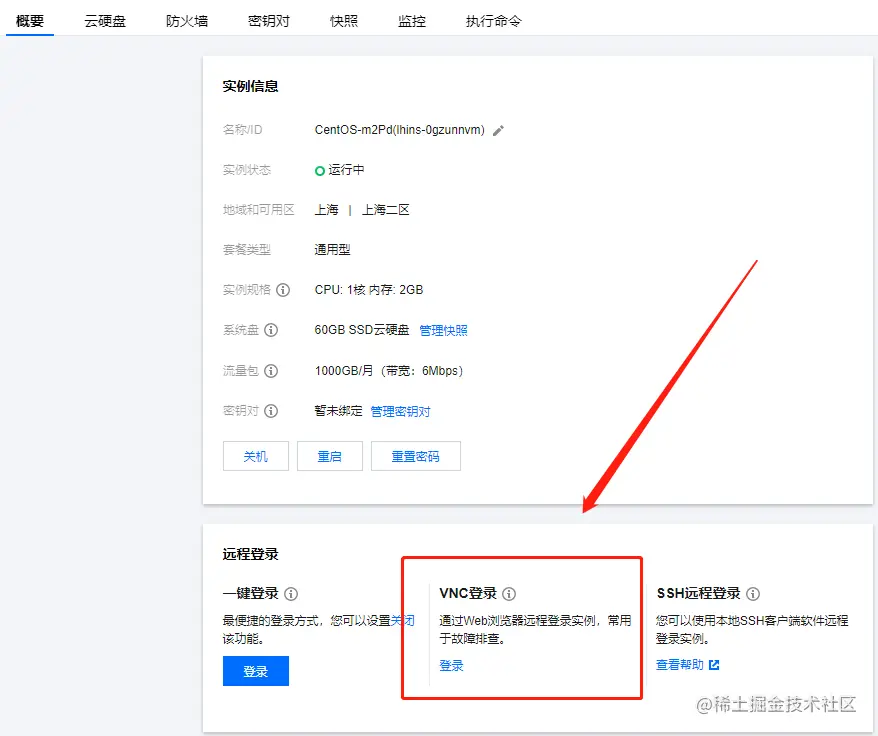
Task: Open the 密钥对 tab
Action: click(x=269, y=21)
